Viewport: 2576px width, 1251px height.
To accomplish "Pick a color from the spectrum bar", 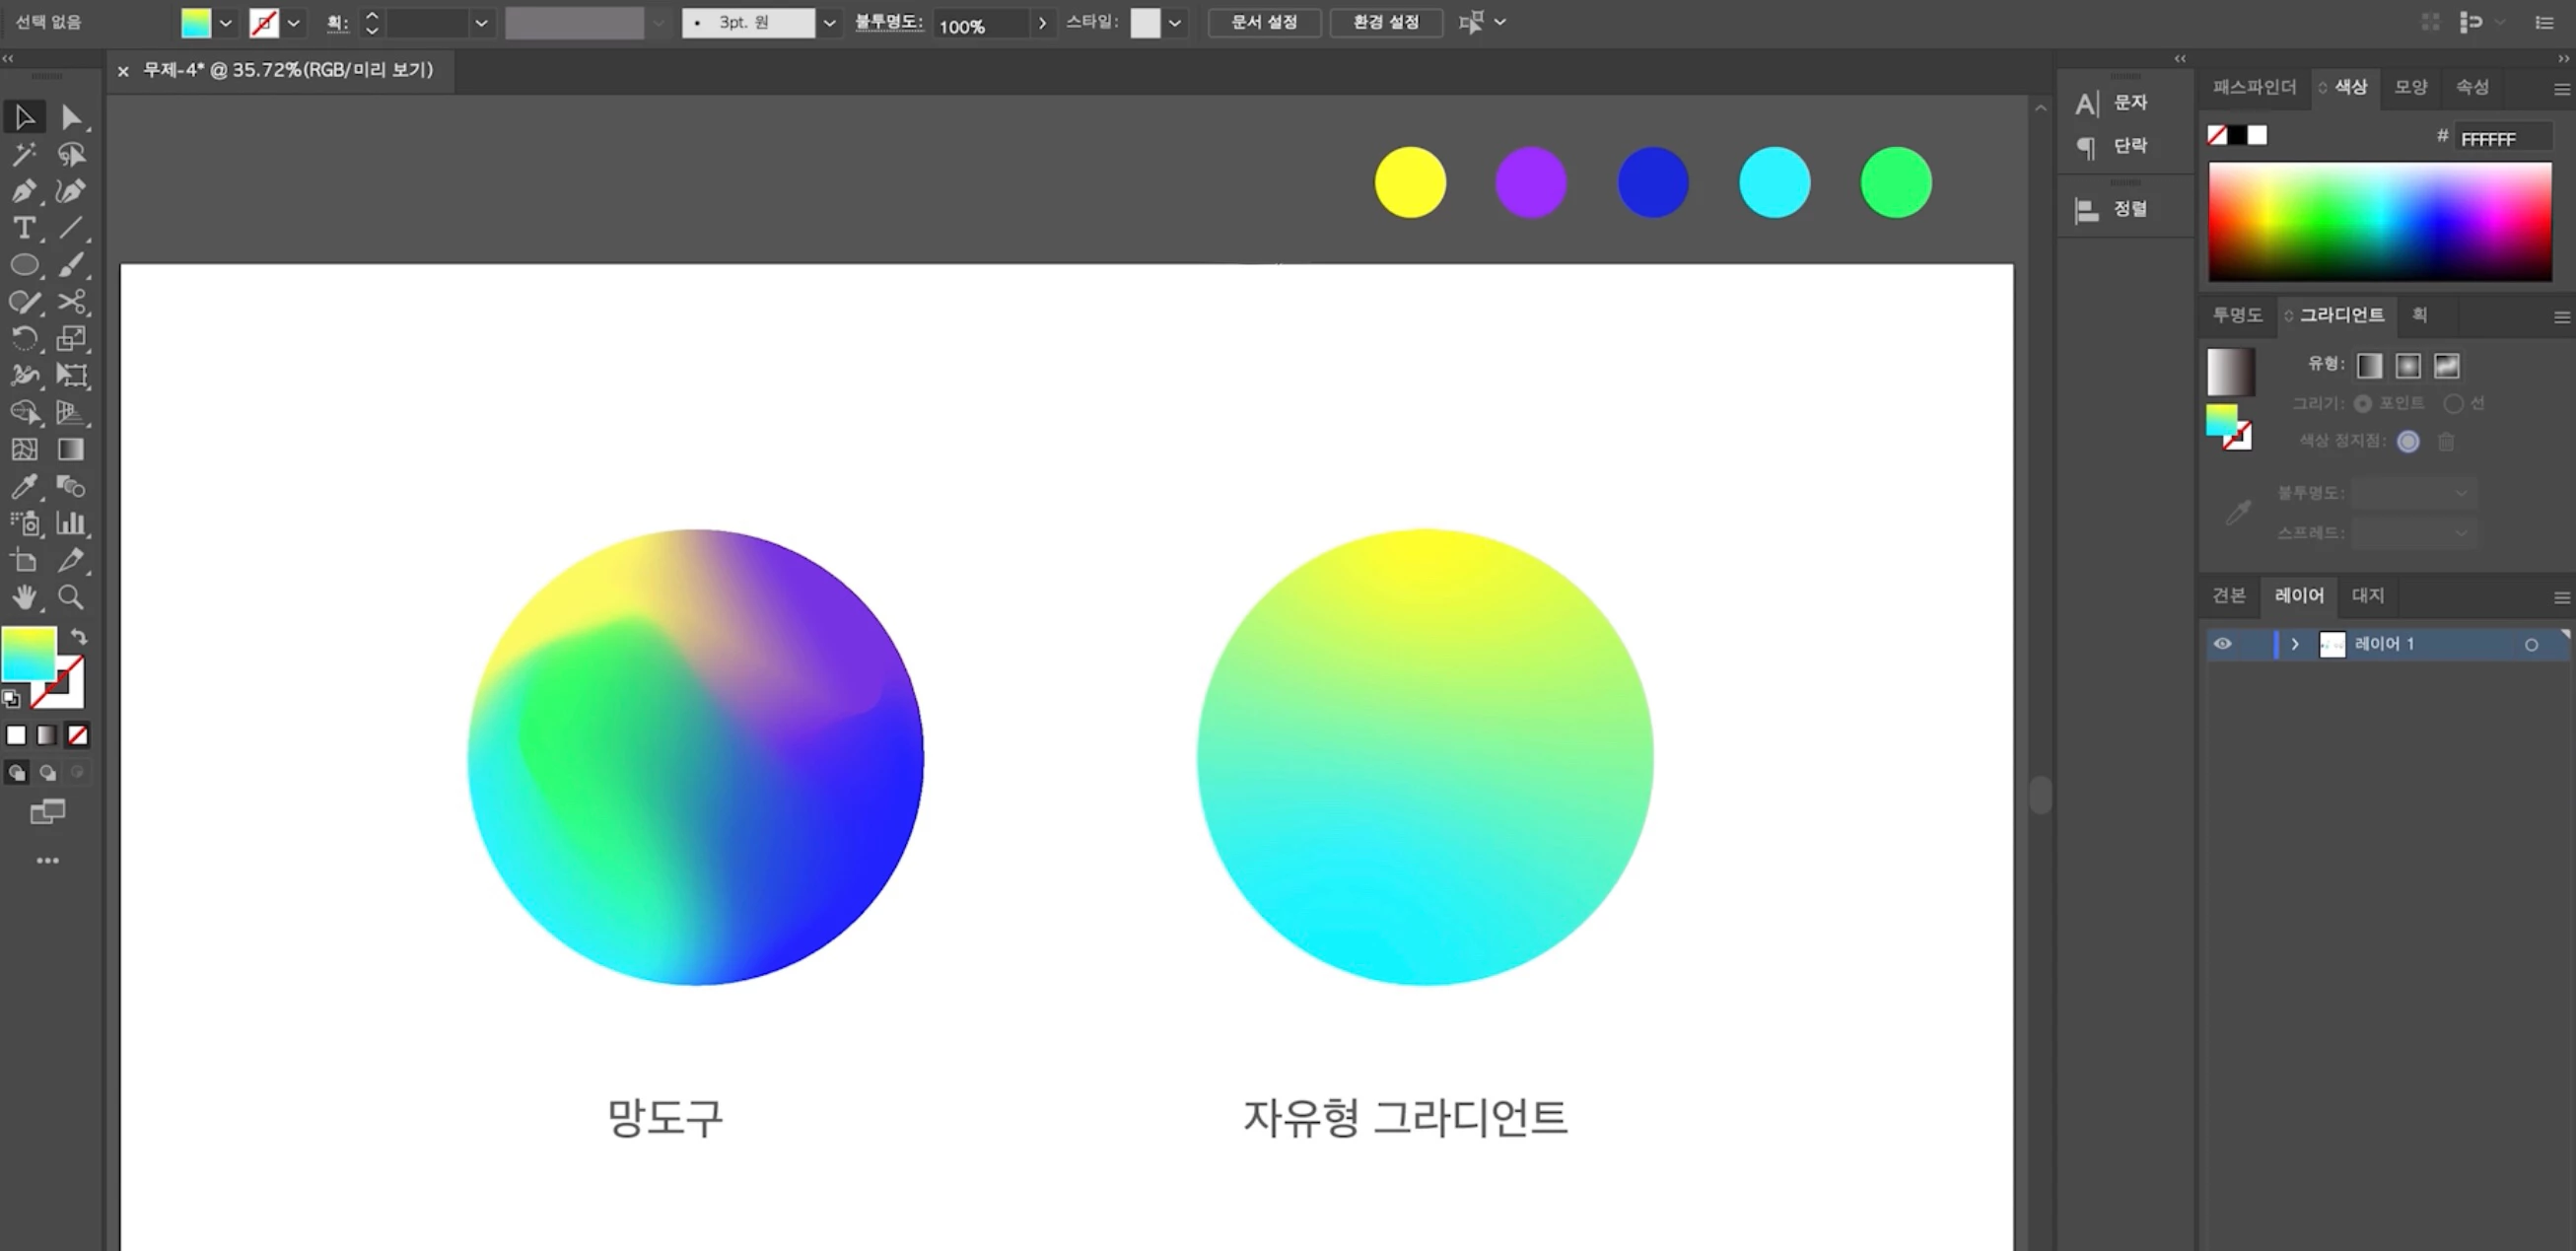I will coord(2380,220).
